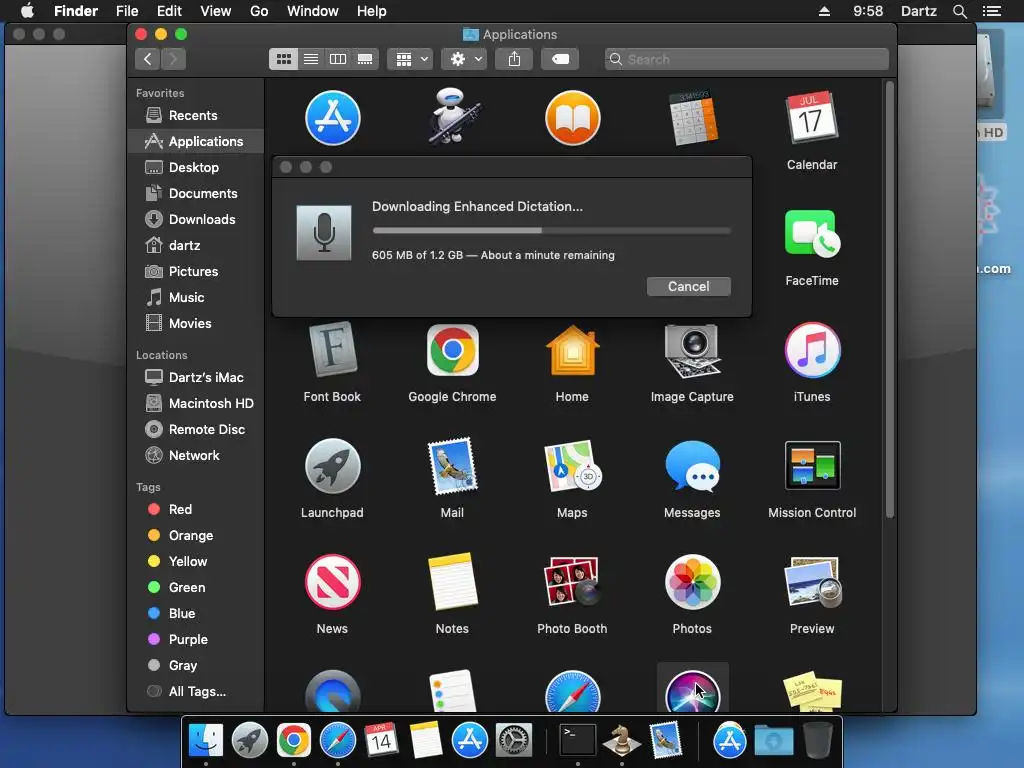The width and height of the screenshot is (1024, 768).
Task: Open the Go menu
Action: (259, 11)
